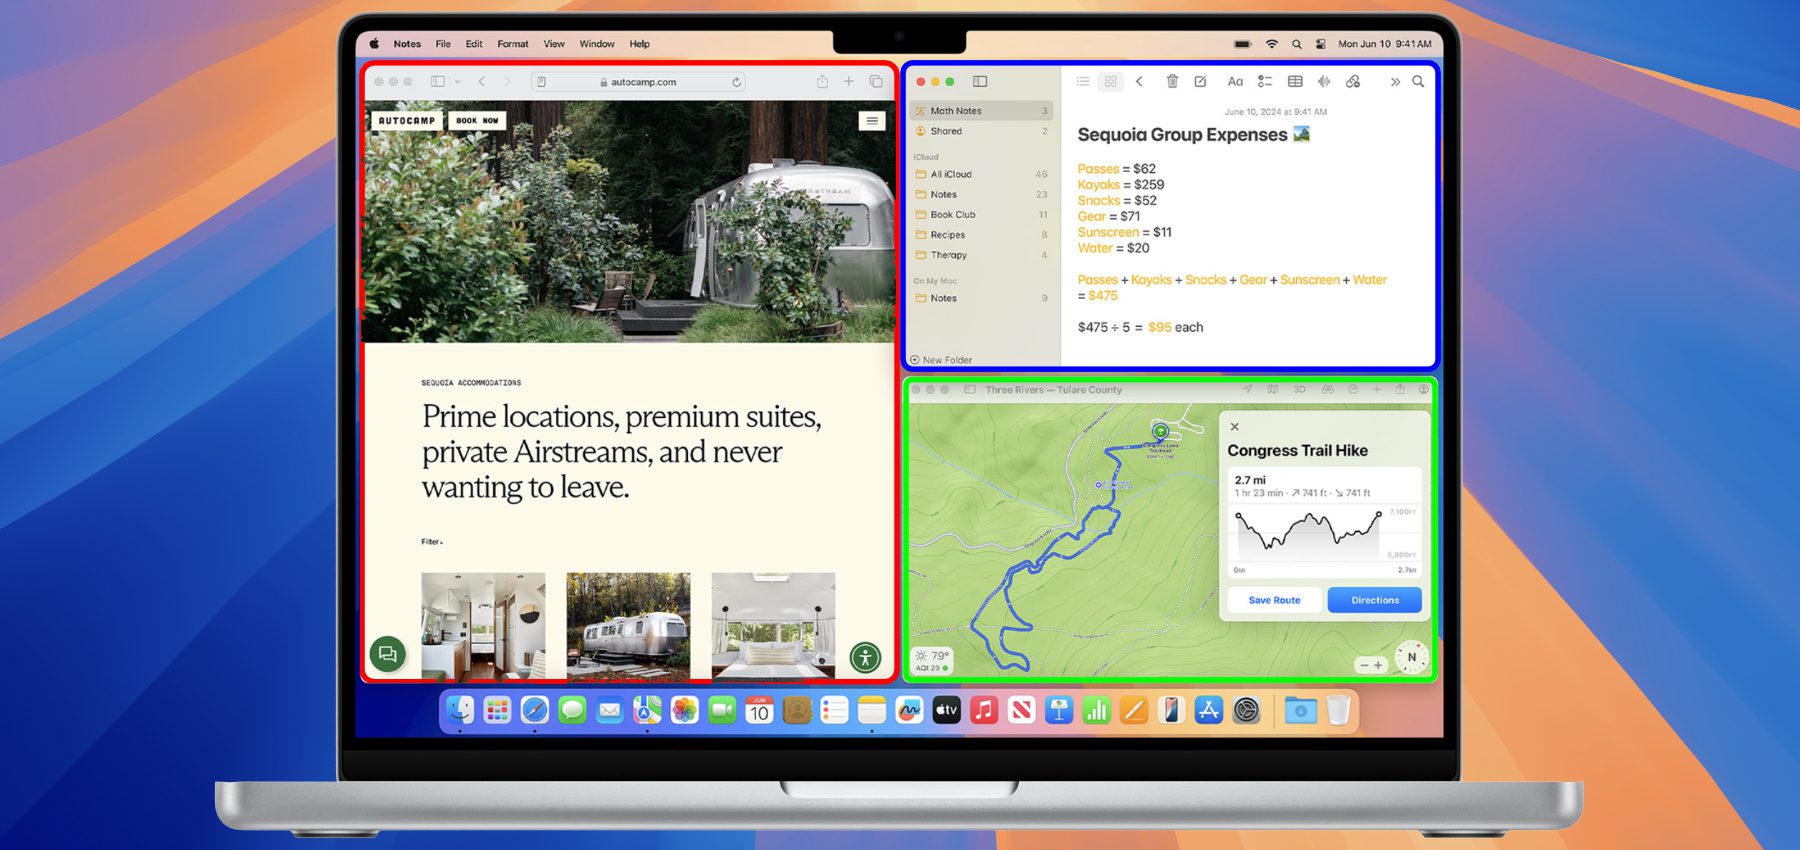The height and width of the screenshot is (850, 1800).
Task: Insert a table into the note
Action: click(x=1295, y=82)
